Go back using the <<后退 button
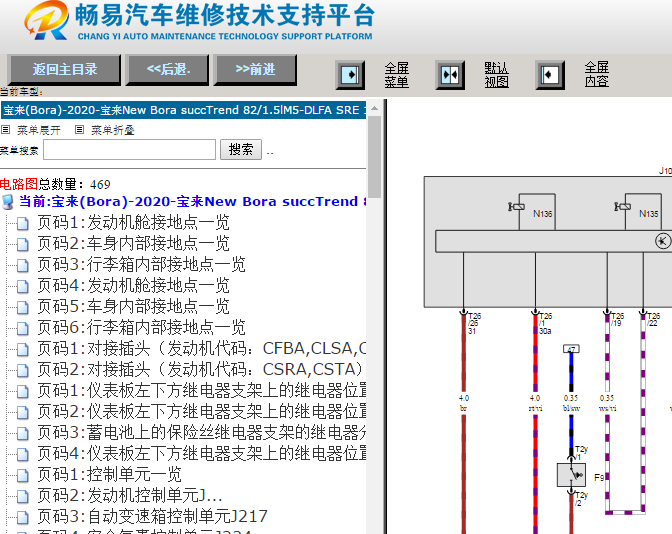Viewport: 672px width, 534px height. (168, 69)
